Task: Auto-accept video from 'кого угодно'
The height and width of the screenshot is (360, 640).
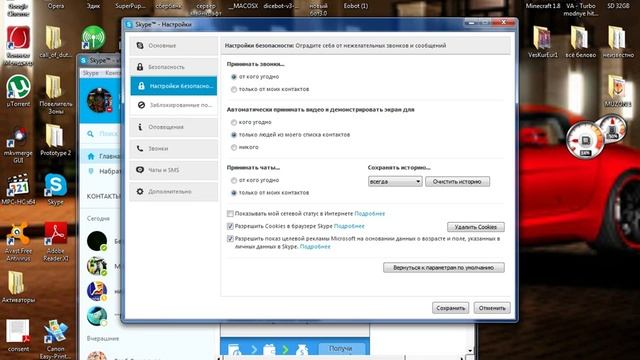Action: 234,122
